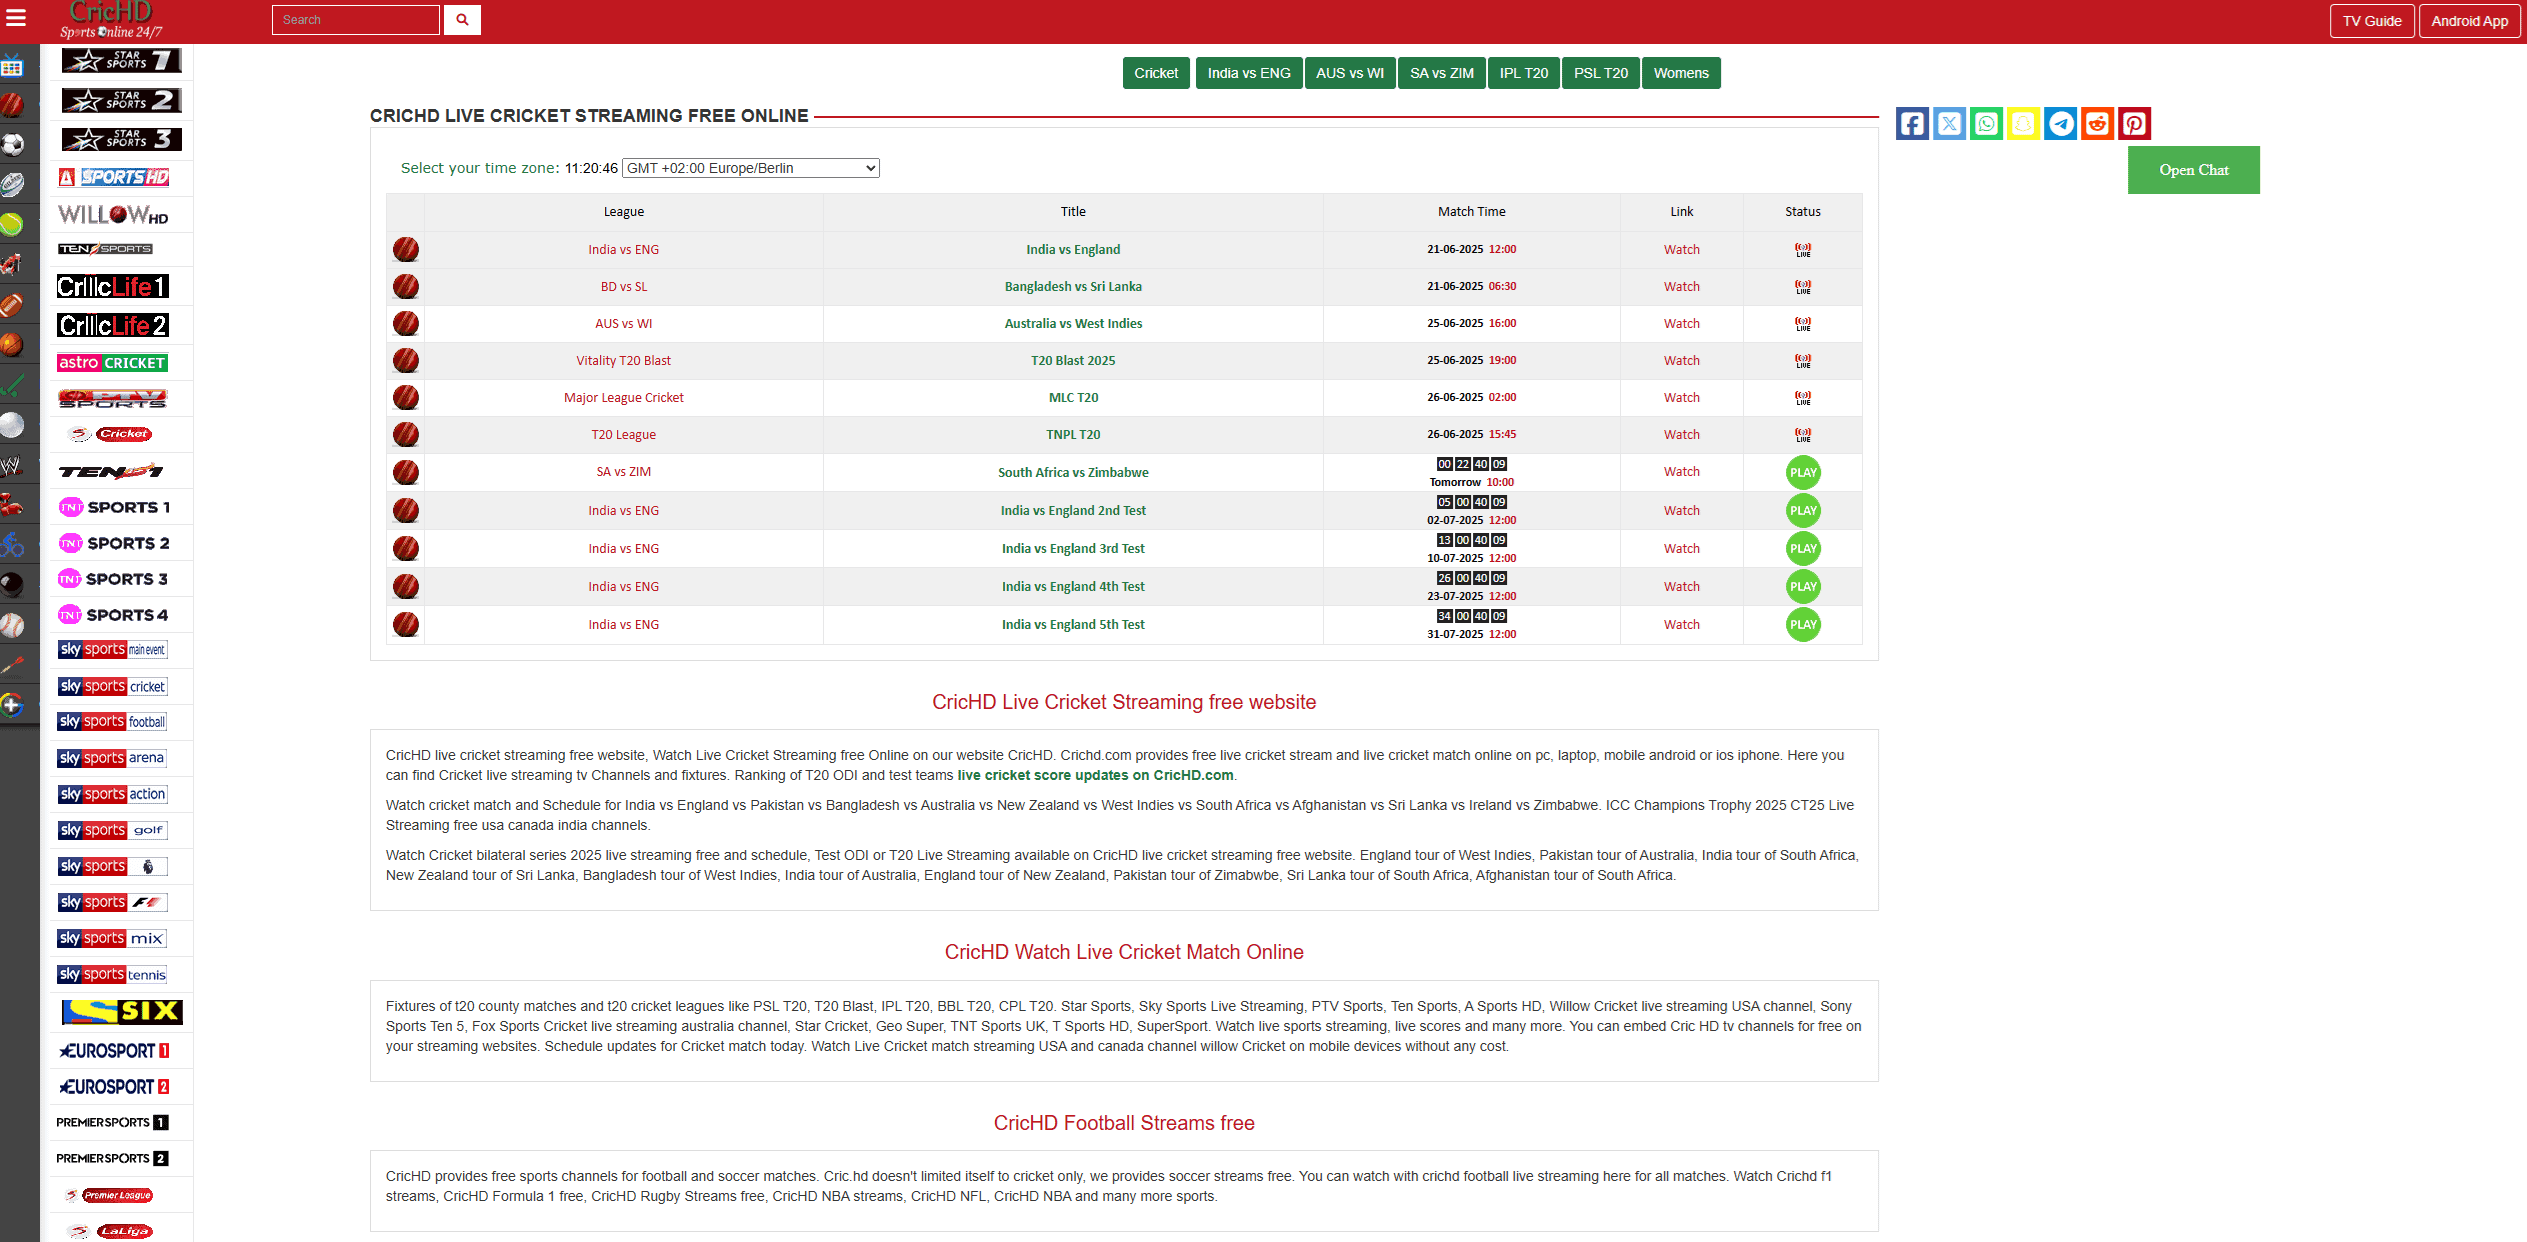Open the Willow HD channel logo
Viewport: 2527px width, 1242px height.
click(113, 215)
